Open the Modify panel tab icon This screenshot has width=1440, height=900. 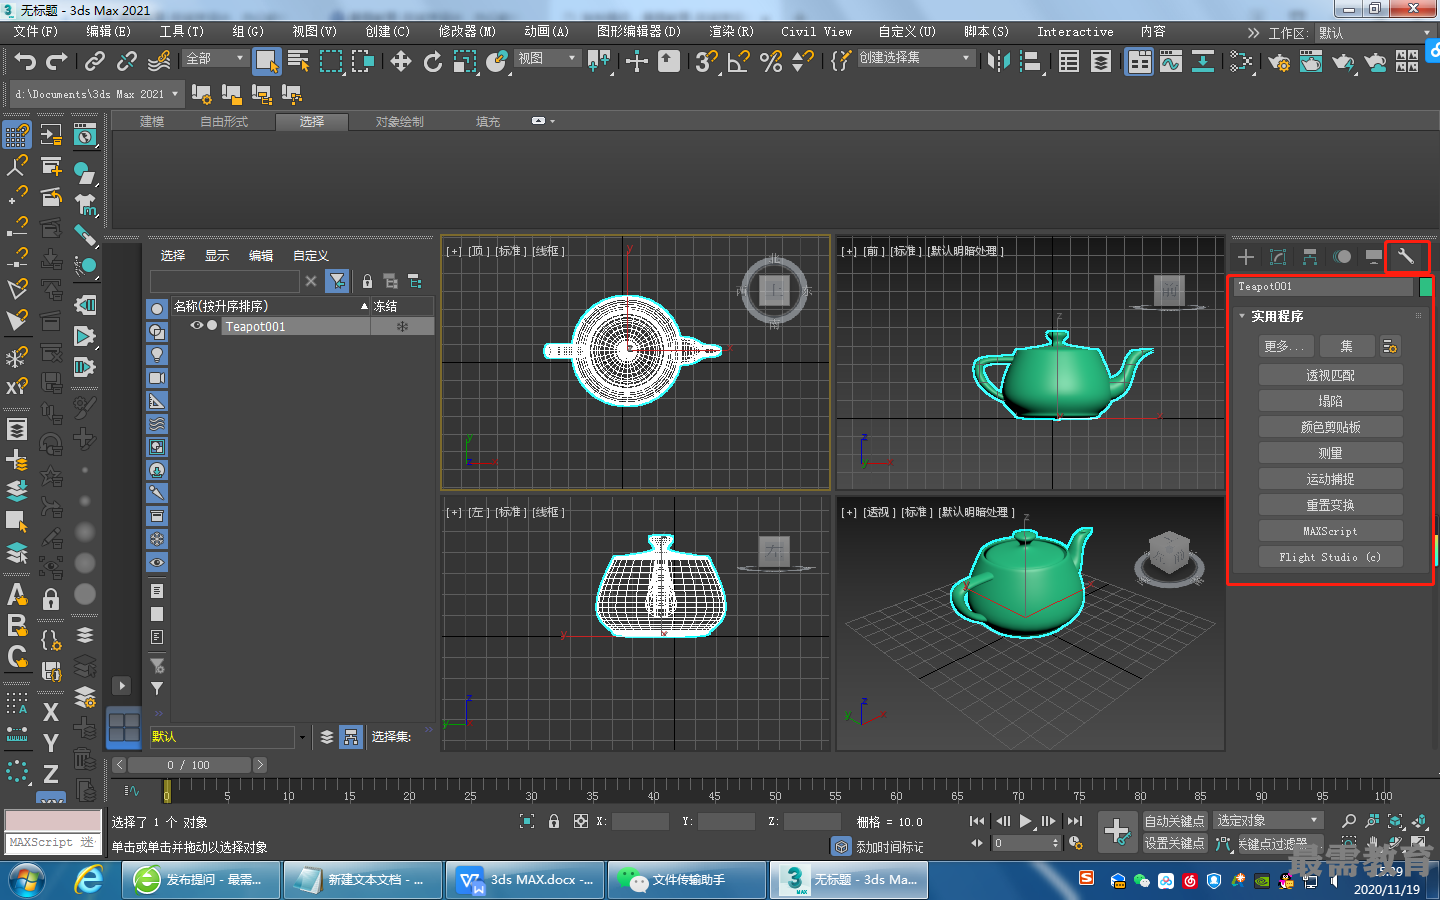(x=1278, y=257)
